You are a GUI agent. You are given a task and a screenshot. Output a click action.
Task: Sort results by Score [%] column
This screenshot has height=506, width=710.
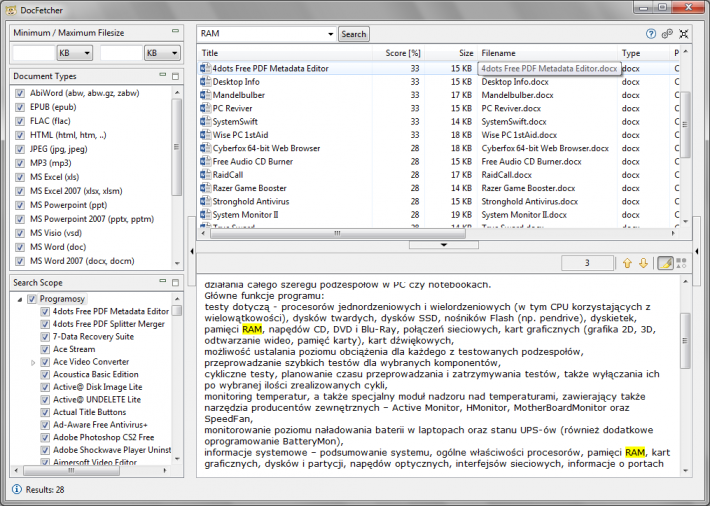pyautogui.click(x=398, y=53)
